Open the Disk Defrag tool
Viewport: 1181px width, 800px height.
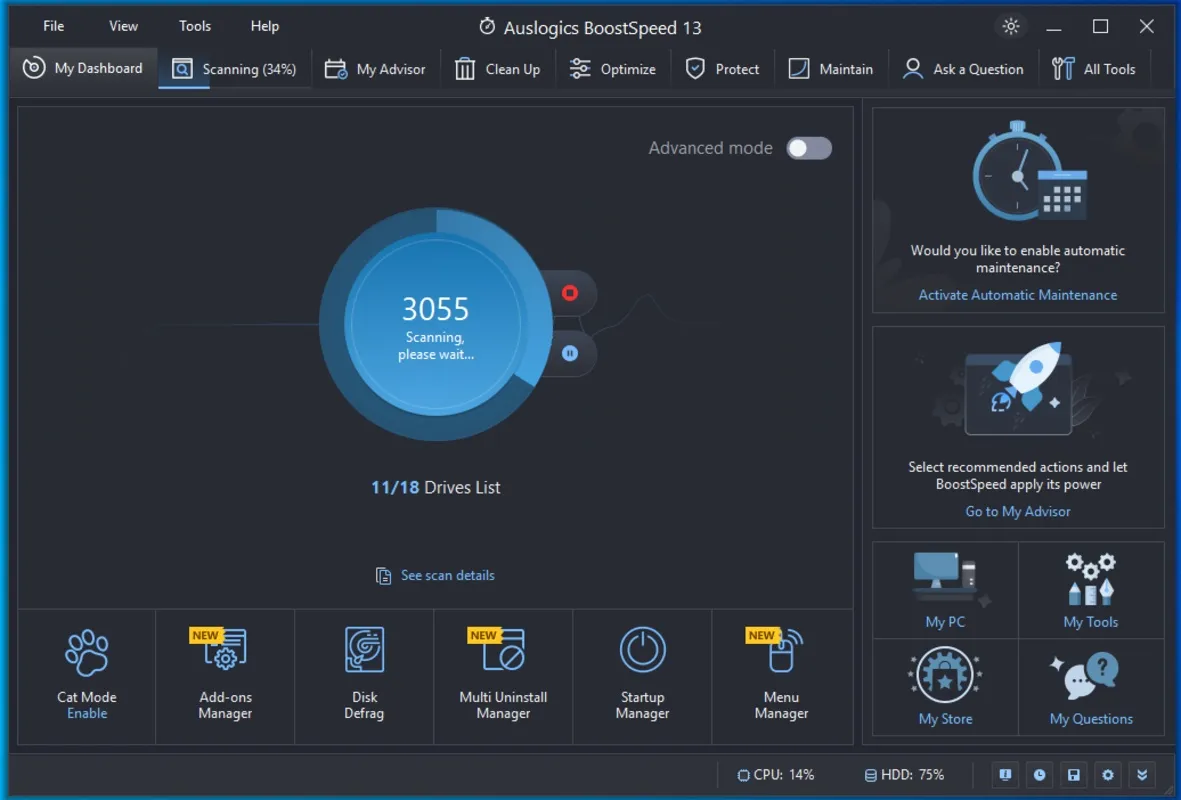click(x=364, y=674)
